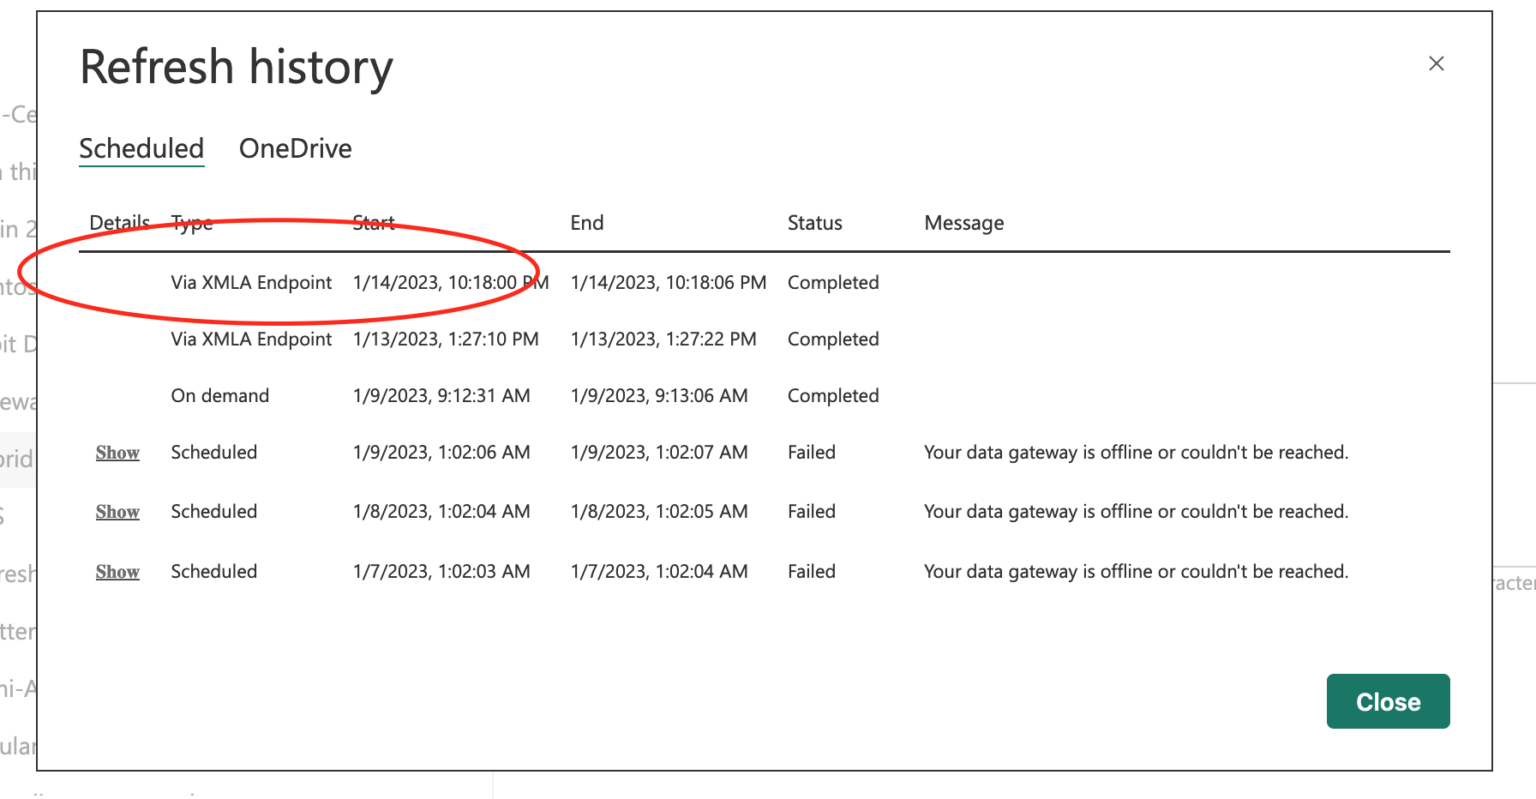The image size is (1536, 799).
Task: Click the Message column header
Action: pos(963,222)
